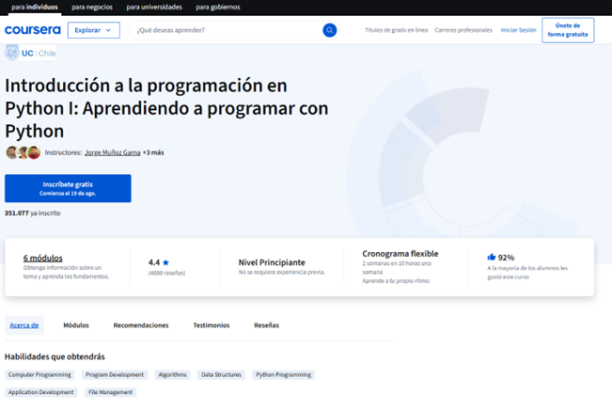Click the 4.4 star rating
This screenshot has height=410, width=612.
coord(158,262)
